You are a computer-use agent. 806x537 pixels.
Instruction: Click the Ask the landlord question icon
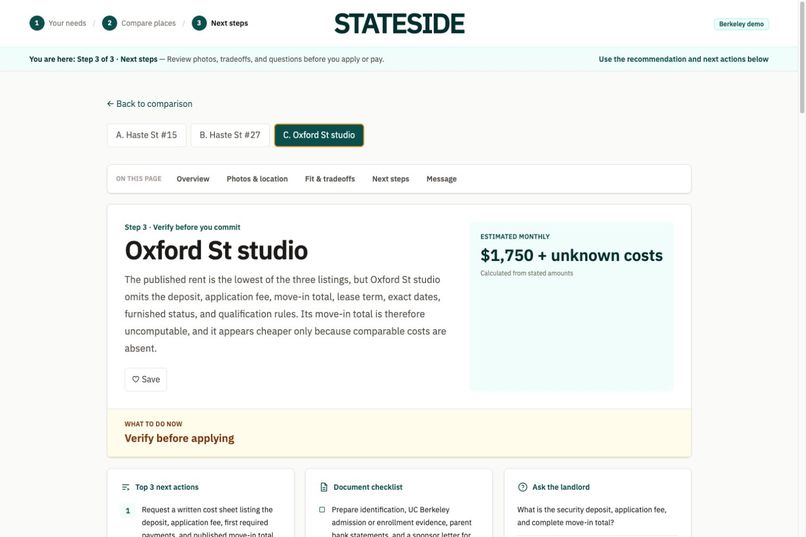[x=523, y=487]
